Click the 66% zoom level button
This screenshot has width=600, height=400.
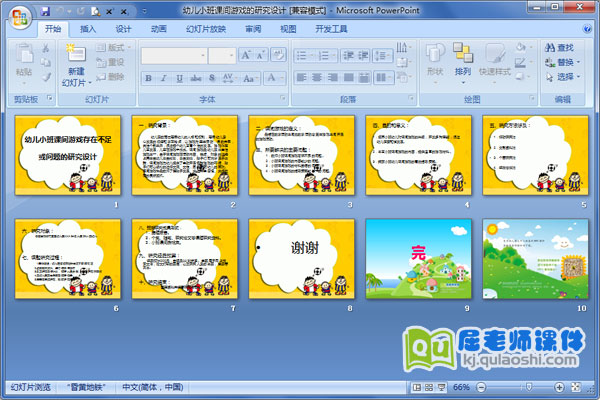point(462,387)
